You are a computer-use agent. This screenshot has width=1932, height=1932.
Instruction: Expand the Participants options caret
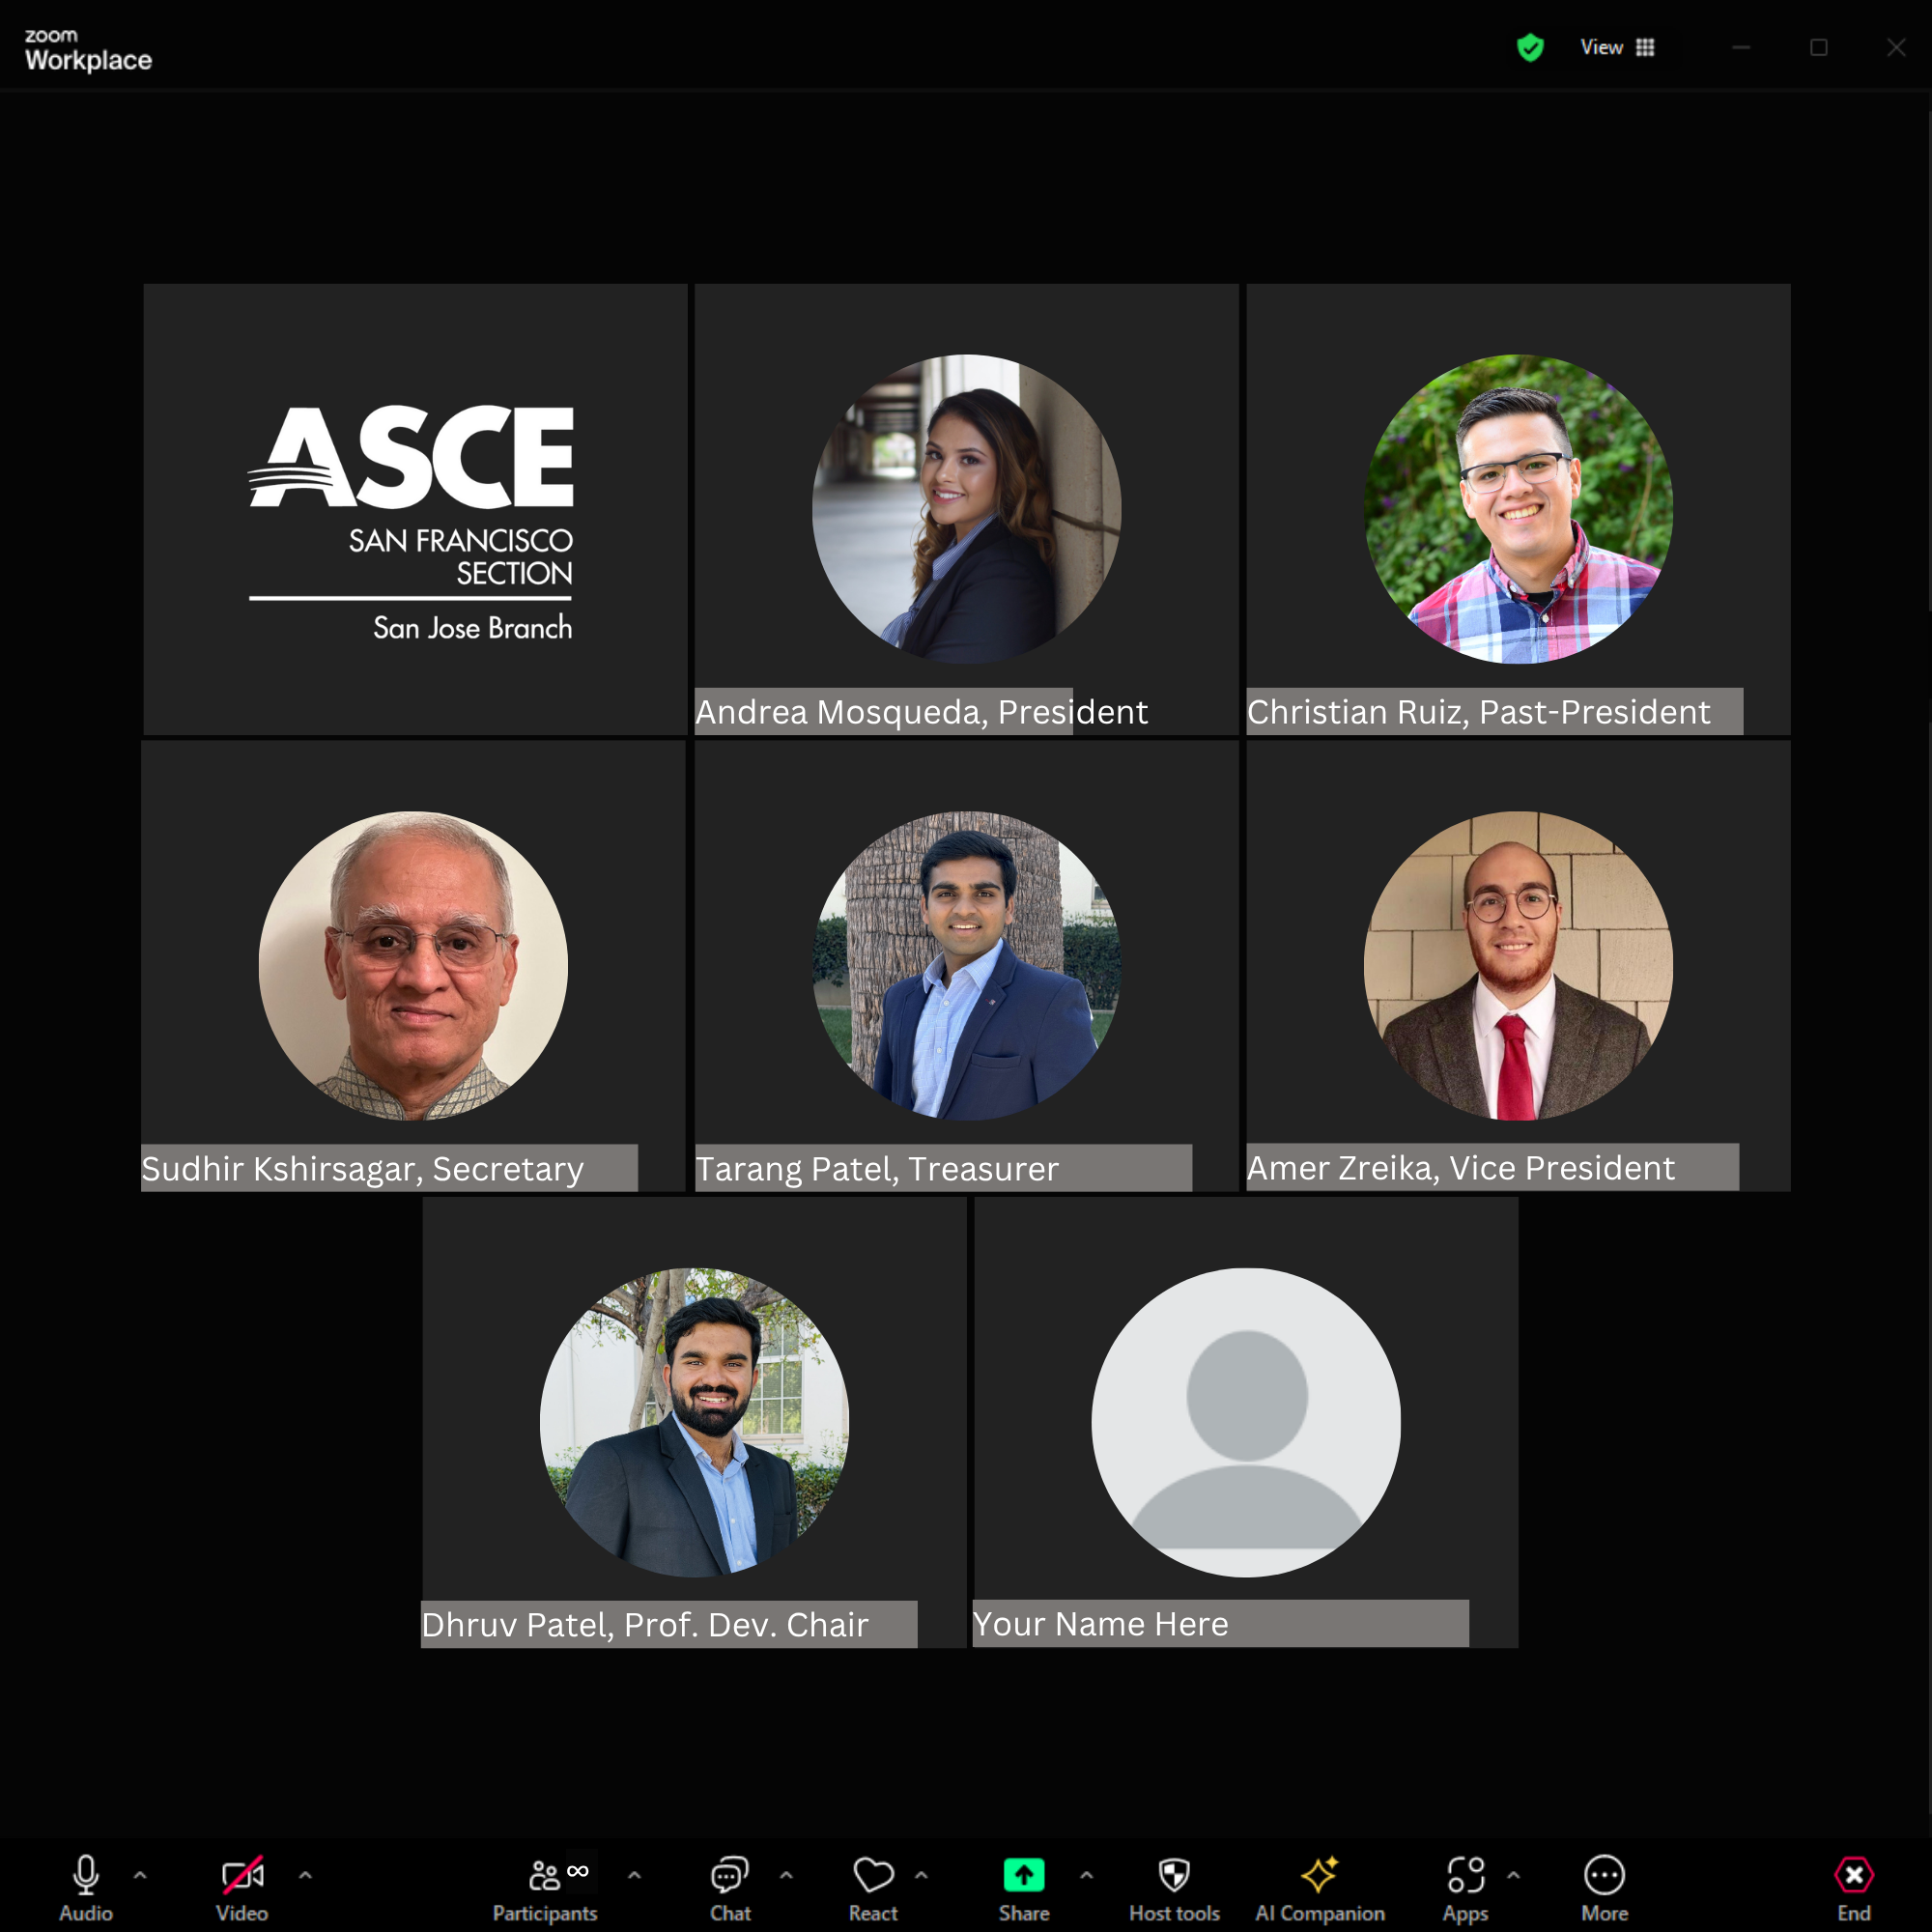[634, 1875]
